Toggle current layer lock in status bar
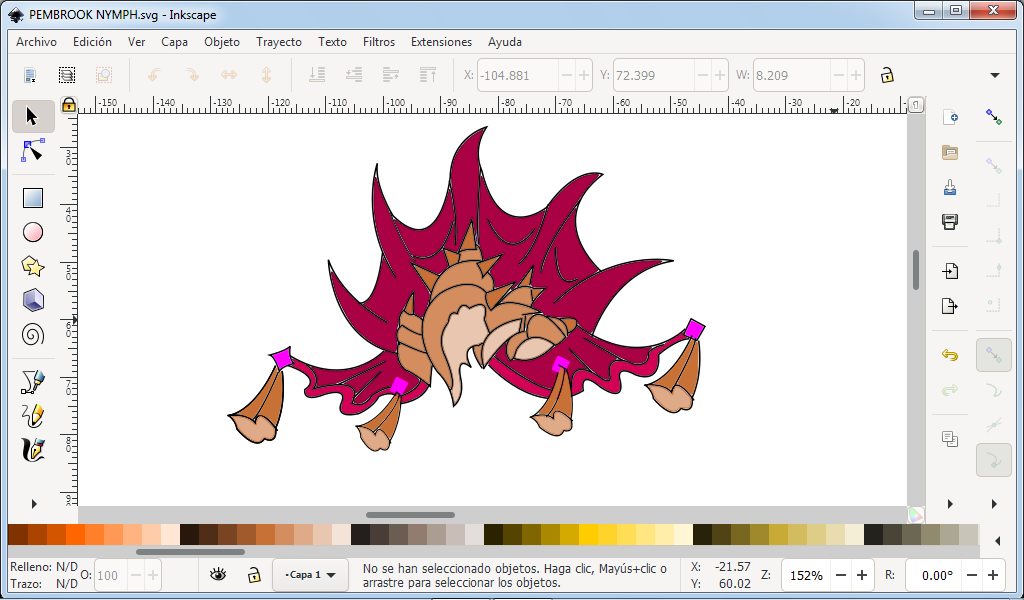Viewport: 1024px width, 600px height. 254,575
